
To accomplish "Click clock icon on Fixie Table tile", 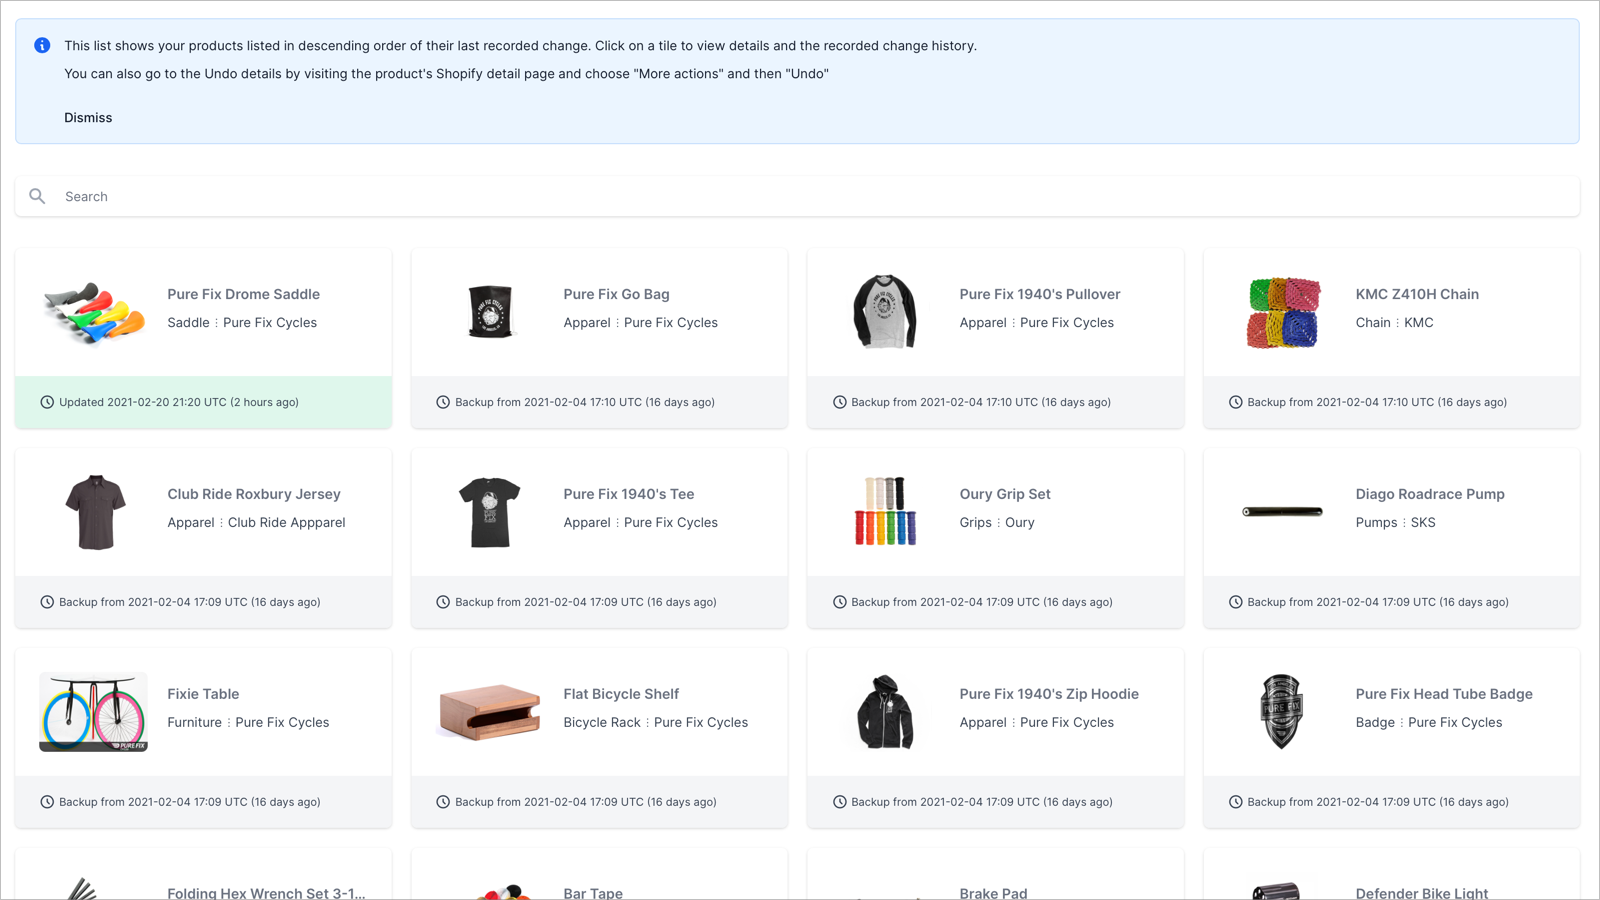I will pos(47,802).
